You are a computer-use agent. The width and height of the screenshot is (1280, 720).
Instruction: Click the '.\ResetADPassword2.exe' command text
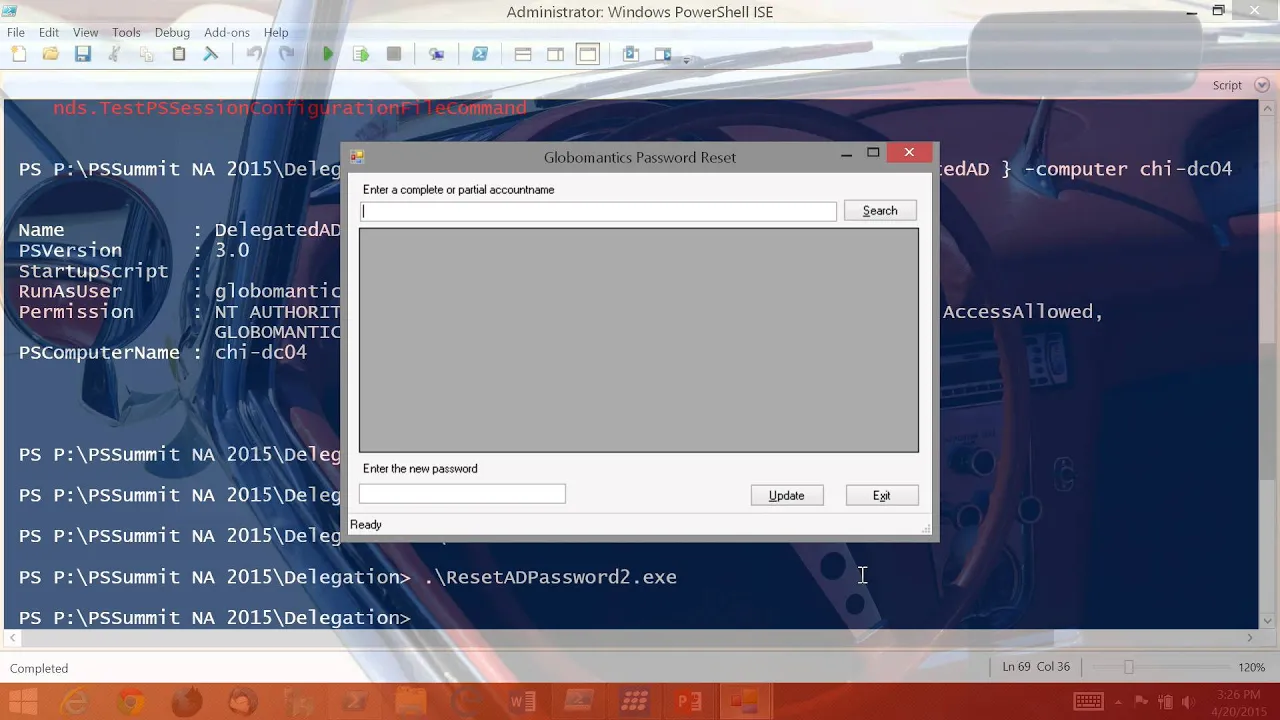(550, 577)
